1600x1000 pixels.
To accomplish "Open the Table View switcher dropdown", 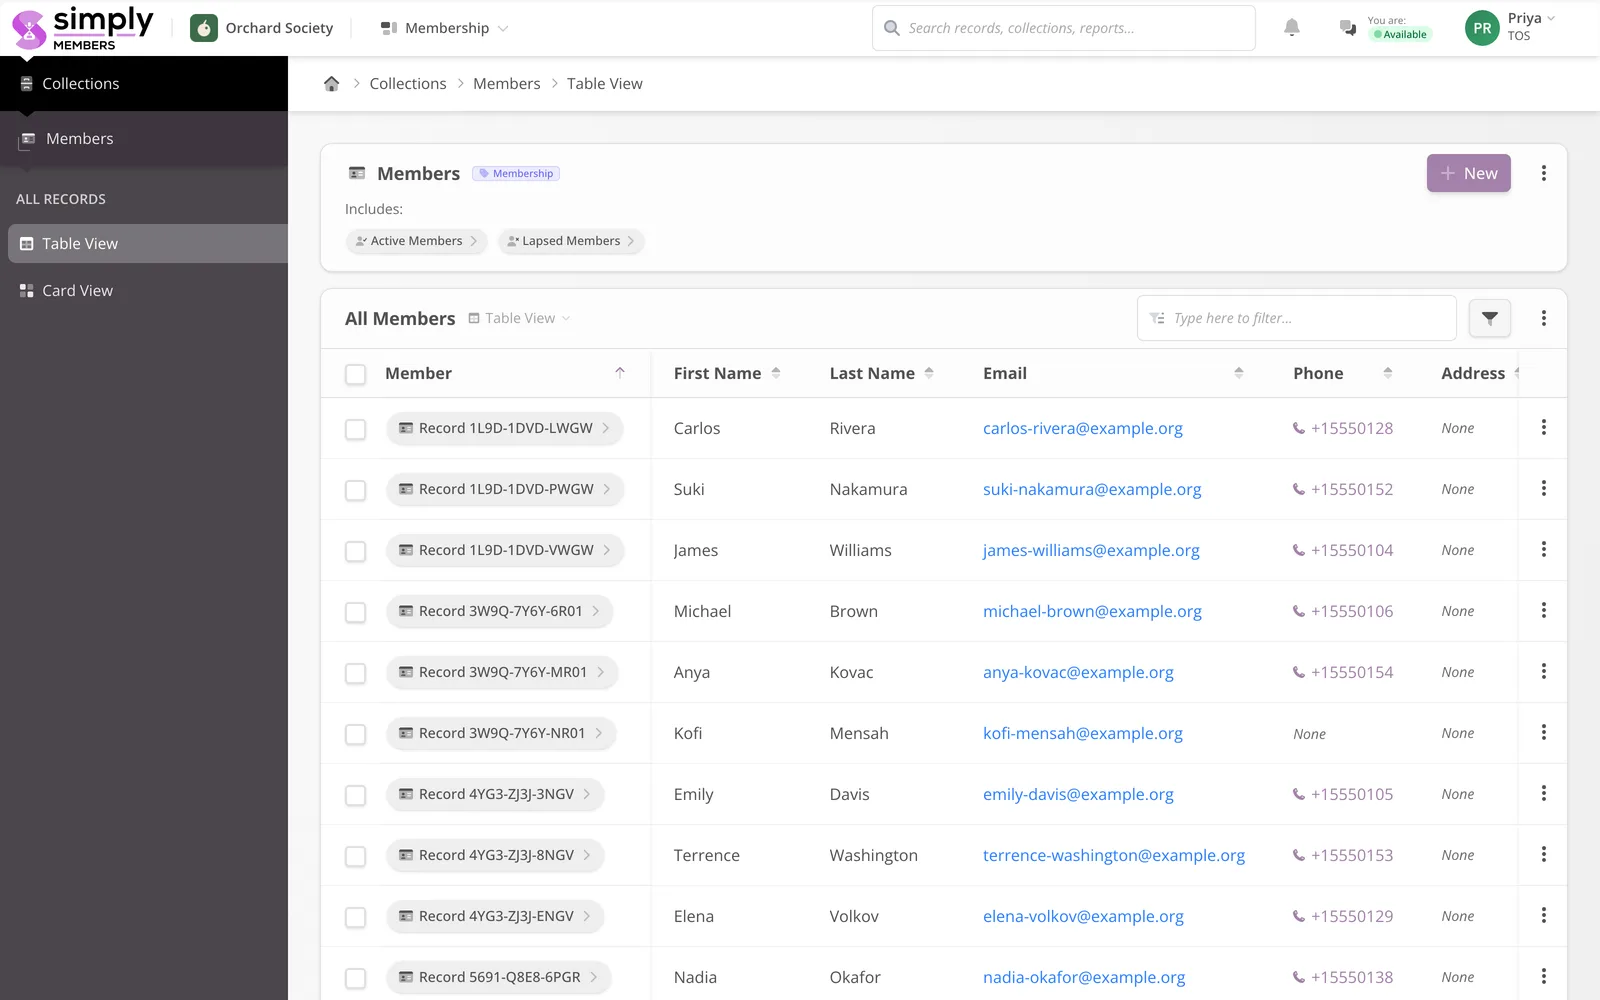I will pos(519,318).
